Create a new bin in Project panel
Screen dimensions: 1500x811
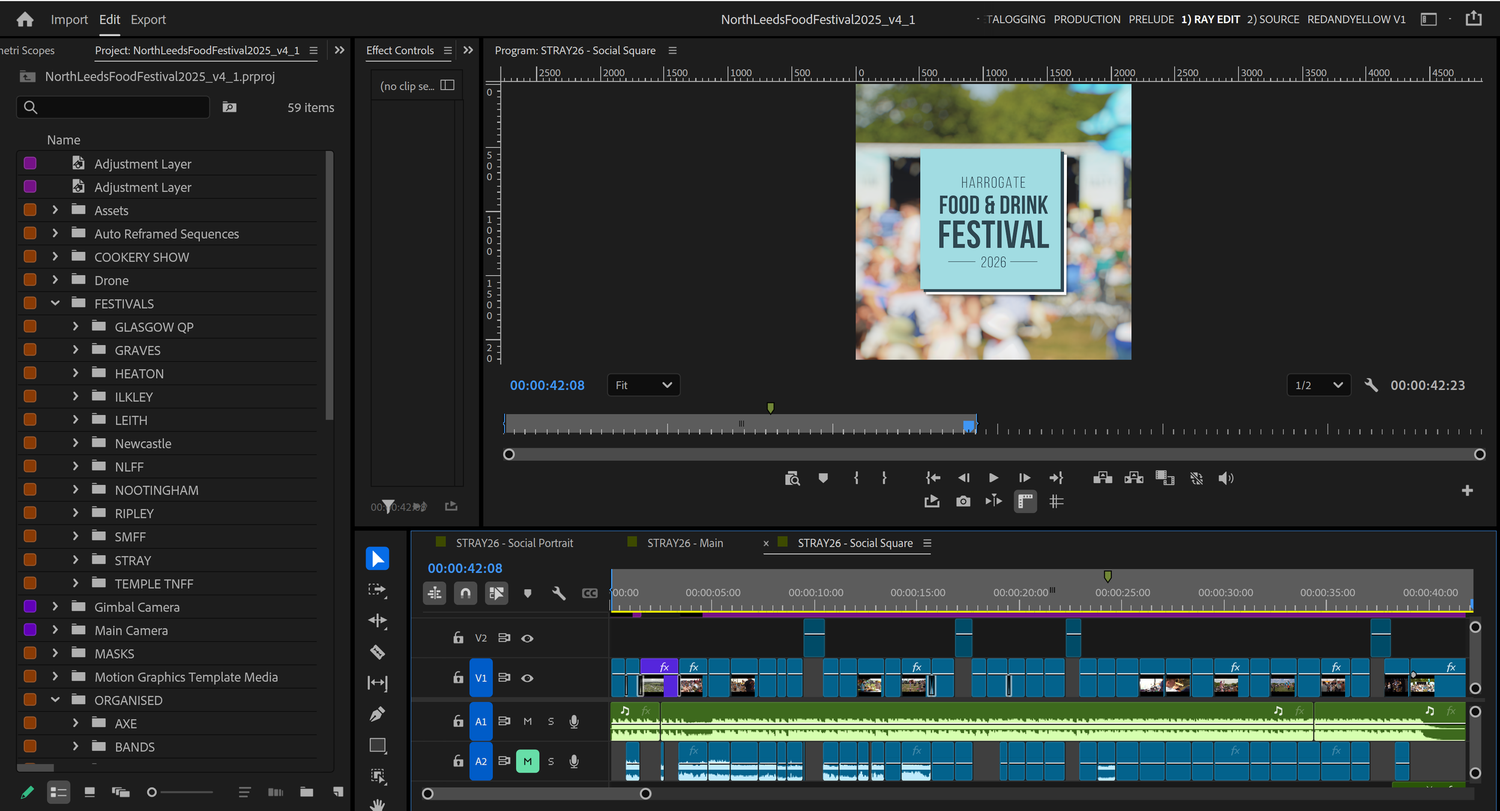click(x=306, y=792)
